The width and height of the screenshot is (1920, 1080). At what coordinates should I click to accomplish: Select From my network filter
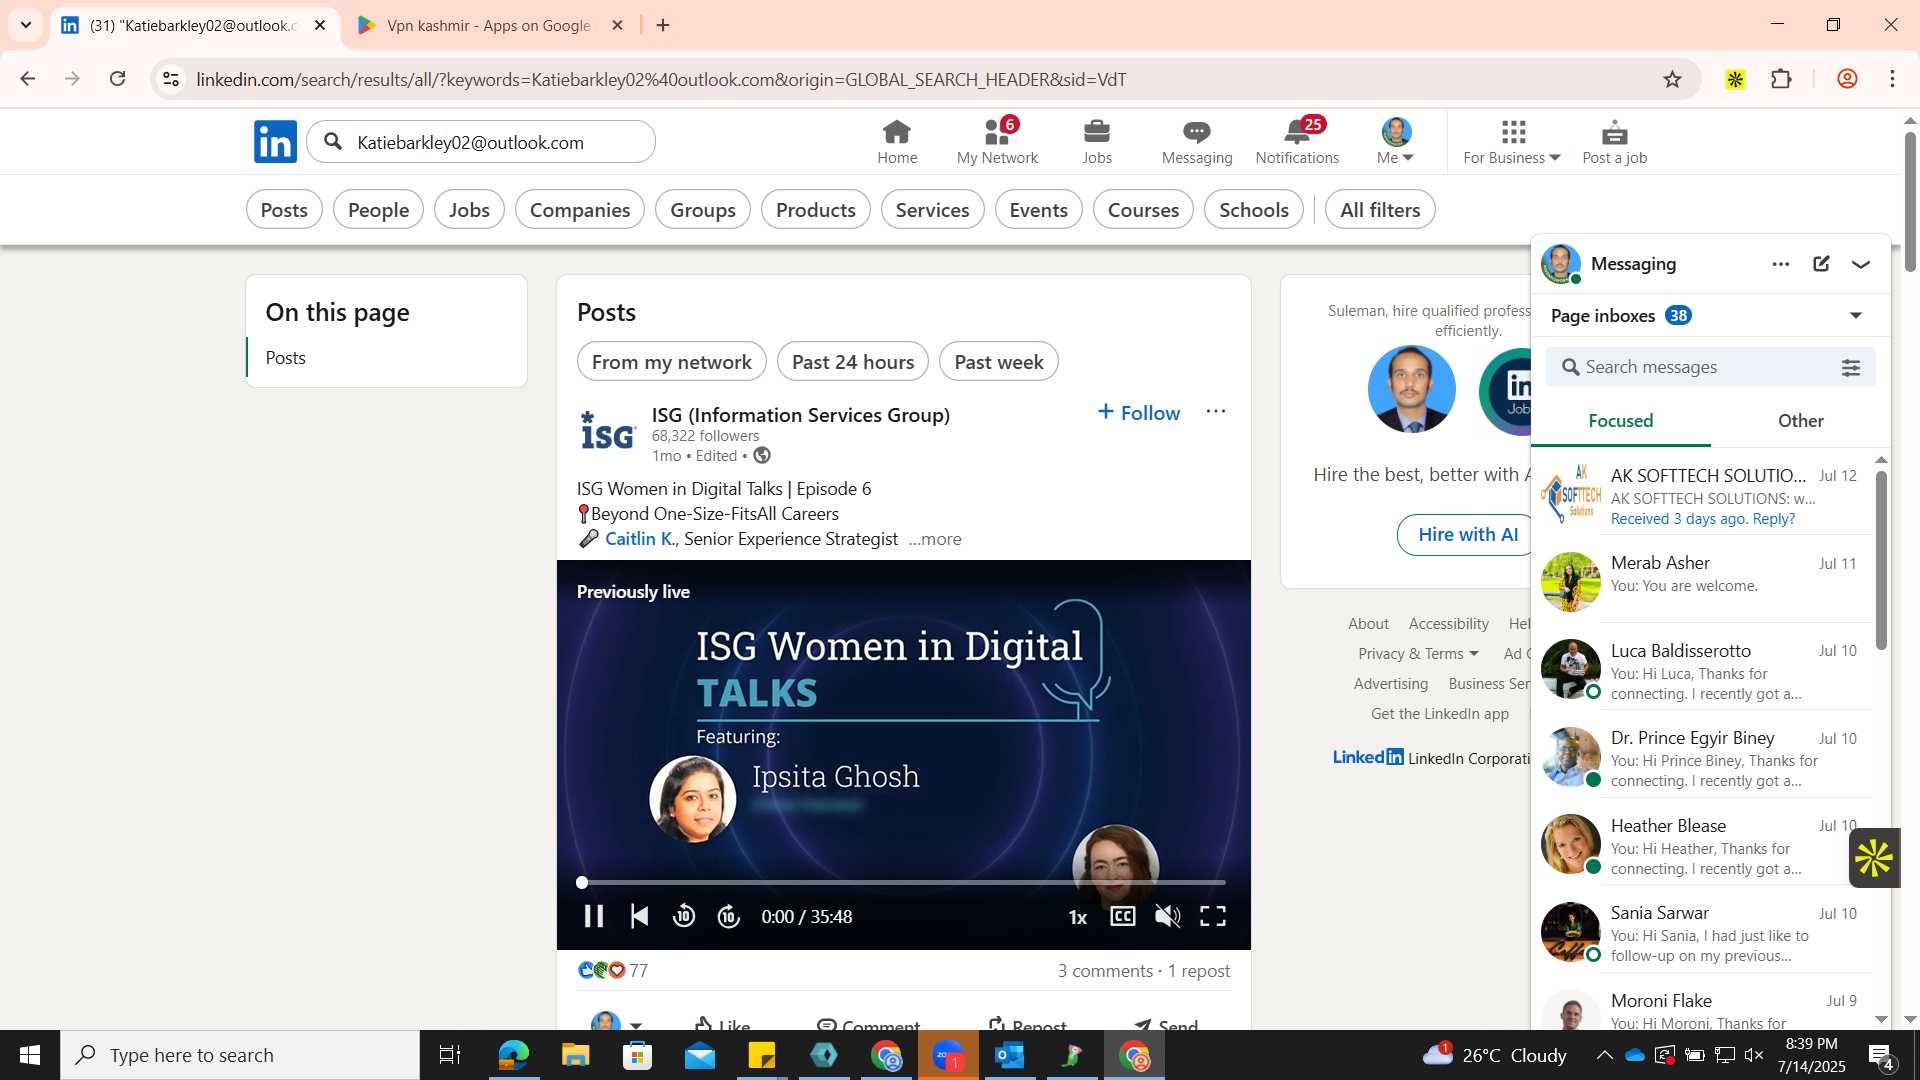tap(672, 362)
